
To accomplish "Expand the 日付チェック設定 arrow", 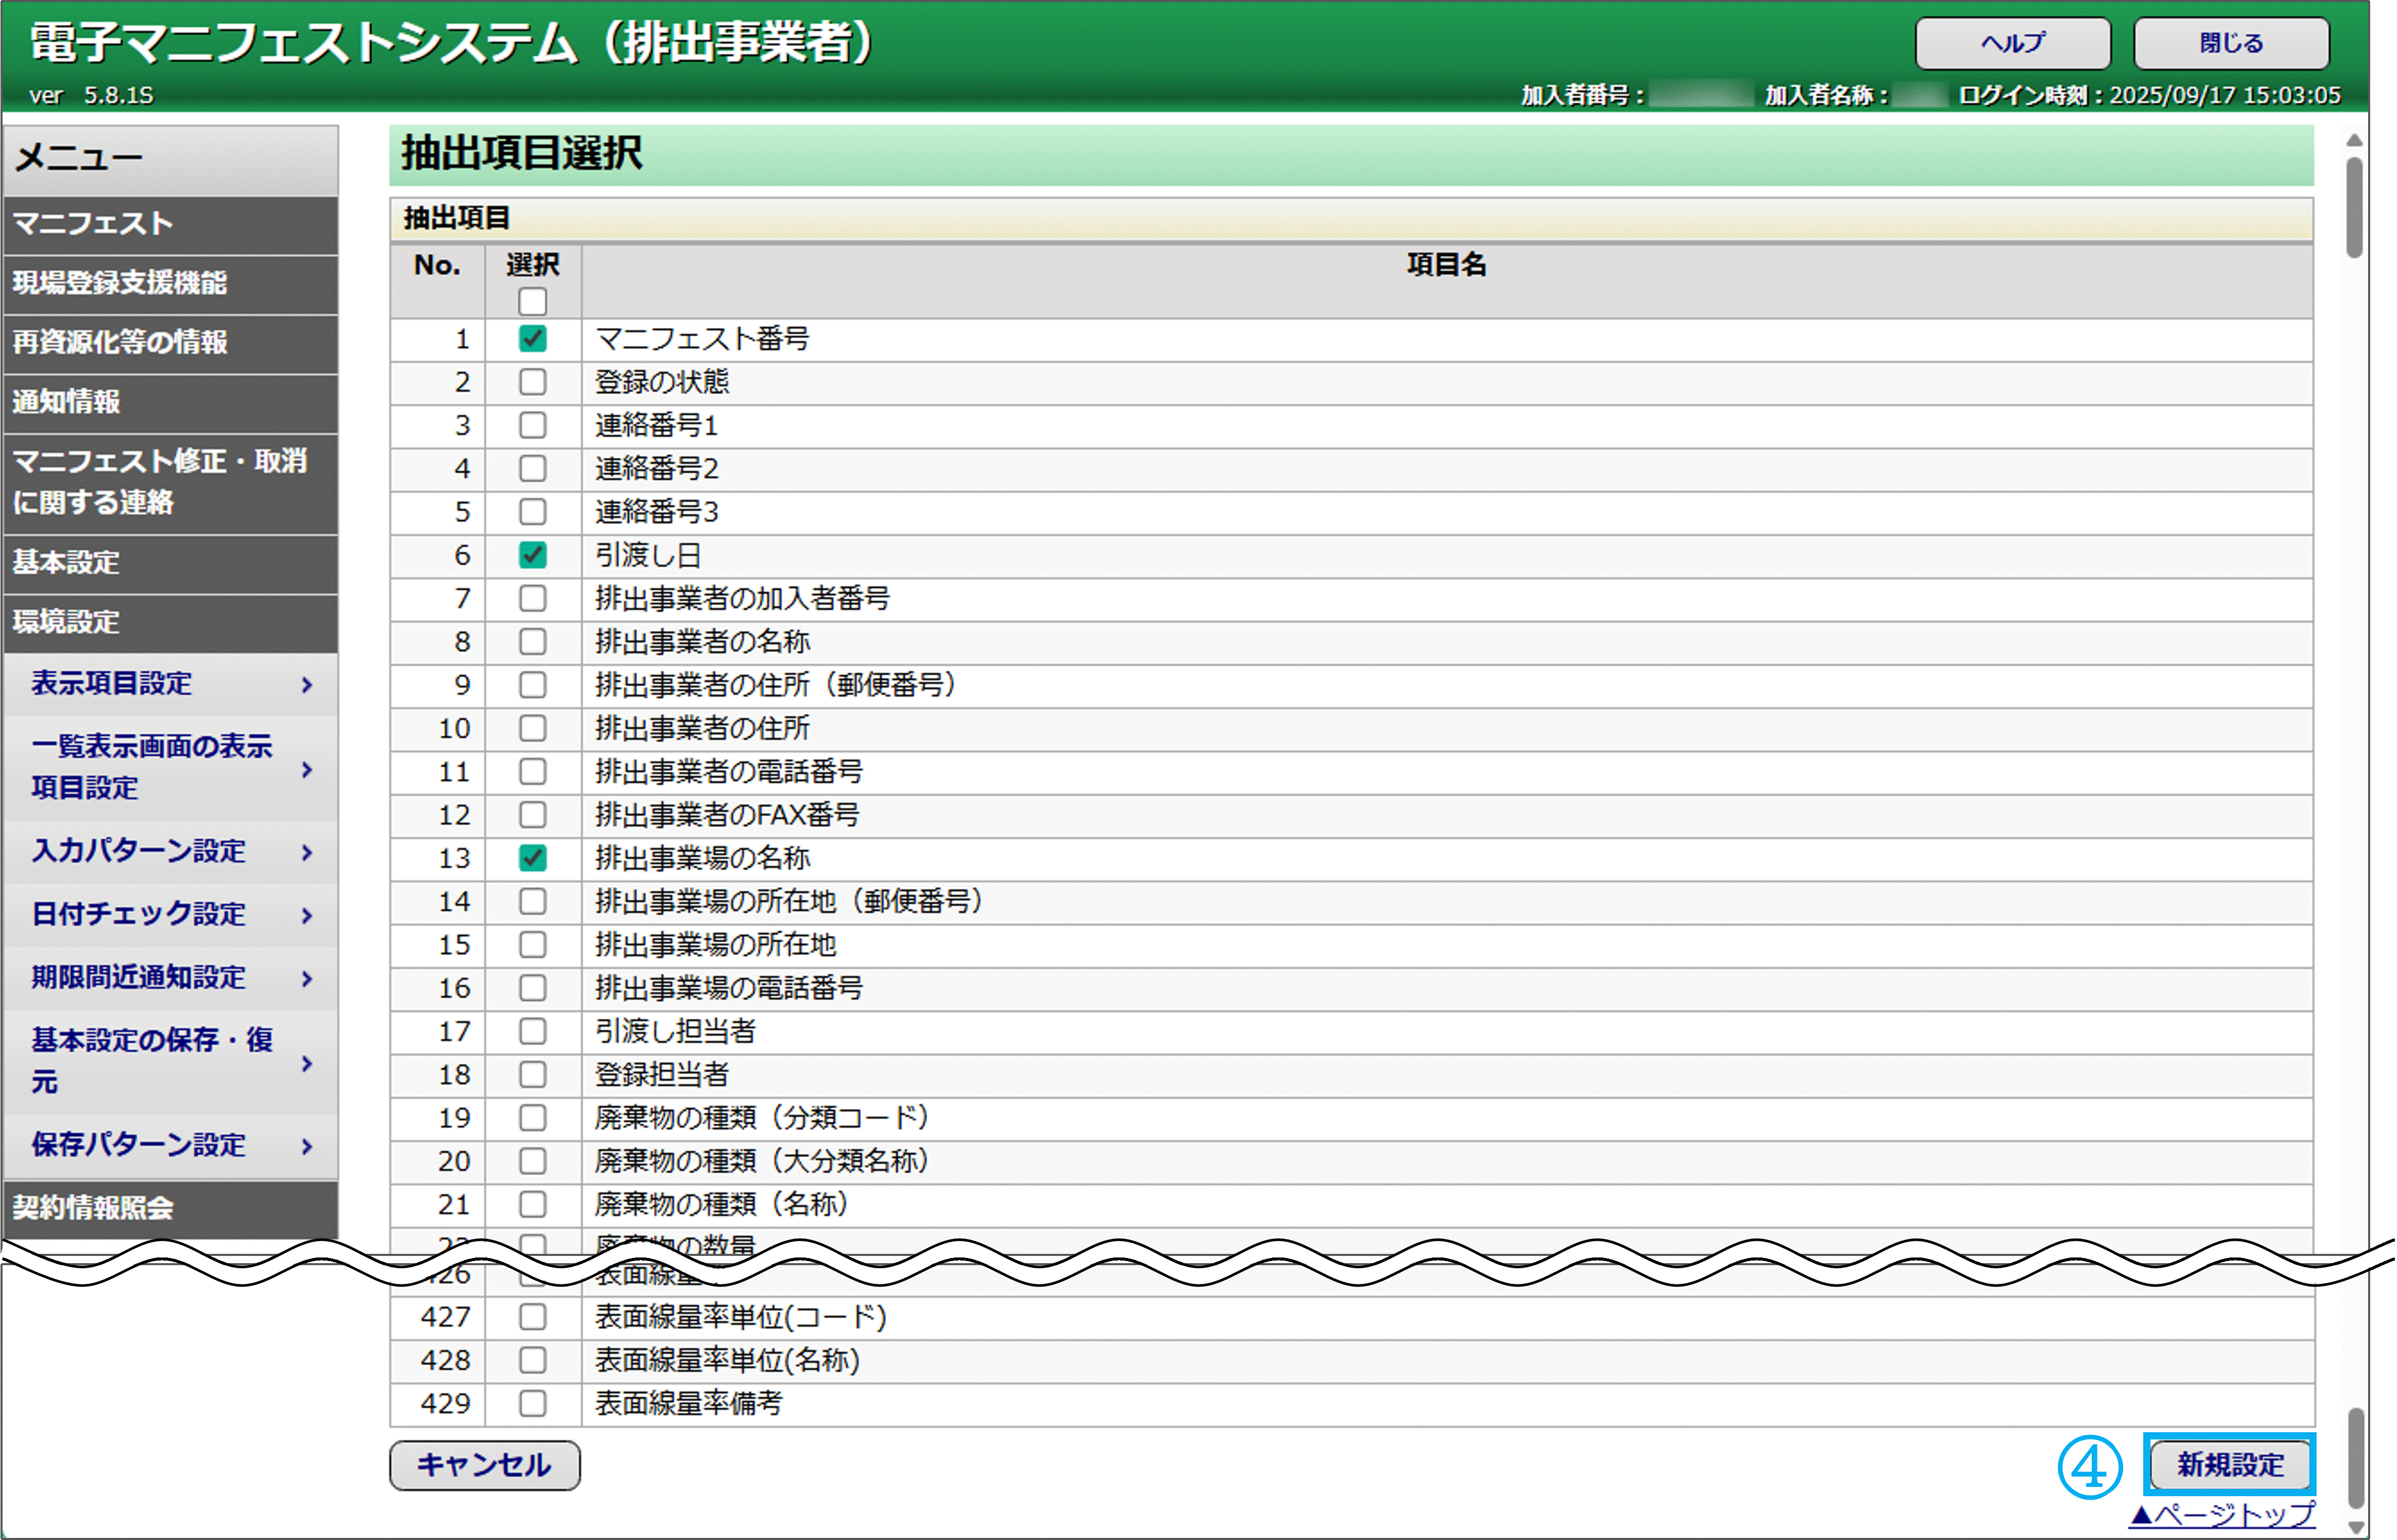I will click(307, 915).
